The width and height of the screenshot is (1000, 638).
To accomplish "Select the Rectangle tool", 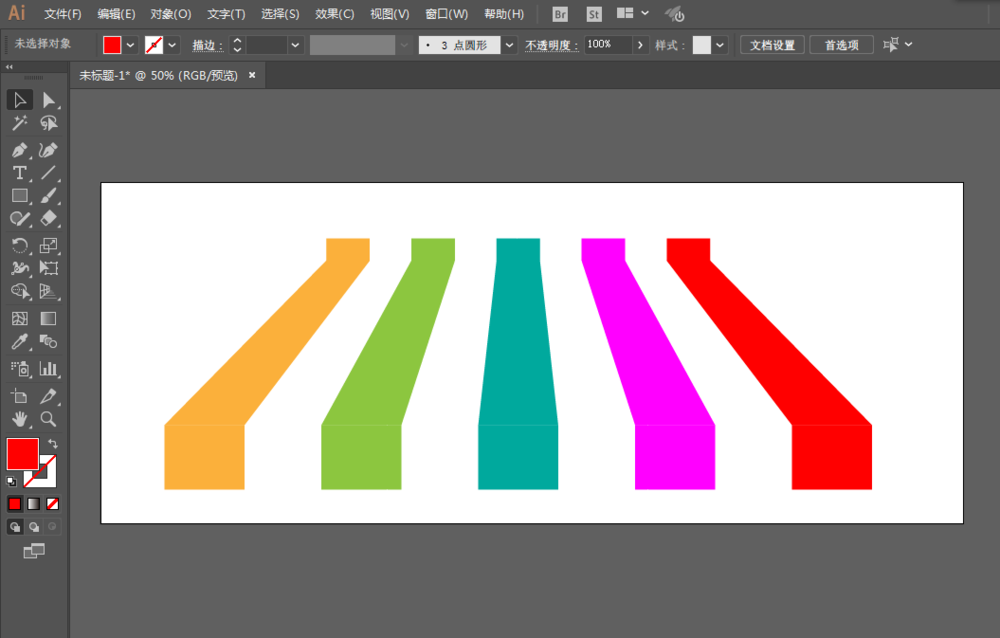I will pos(20,196).
